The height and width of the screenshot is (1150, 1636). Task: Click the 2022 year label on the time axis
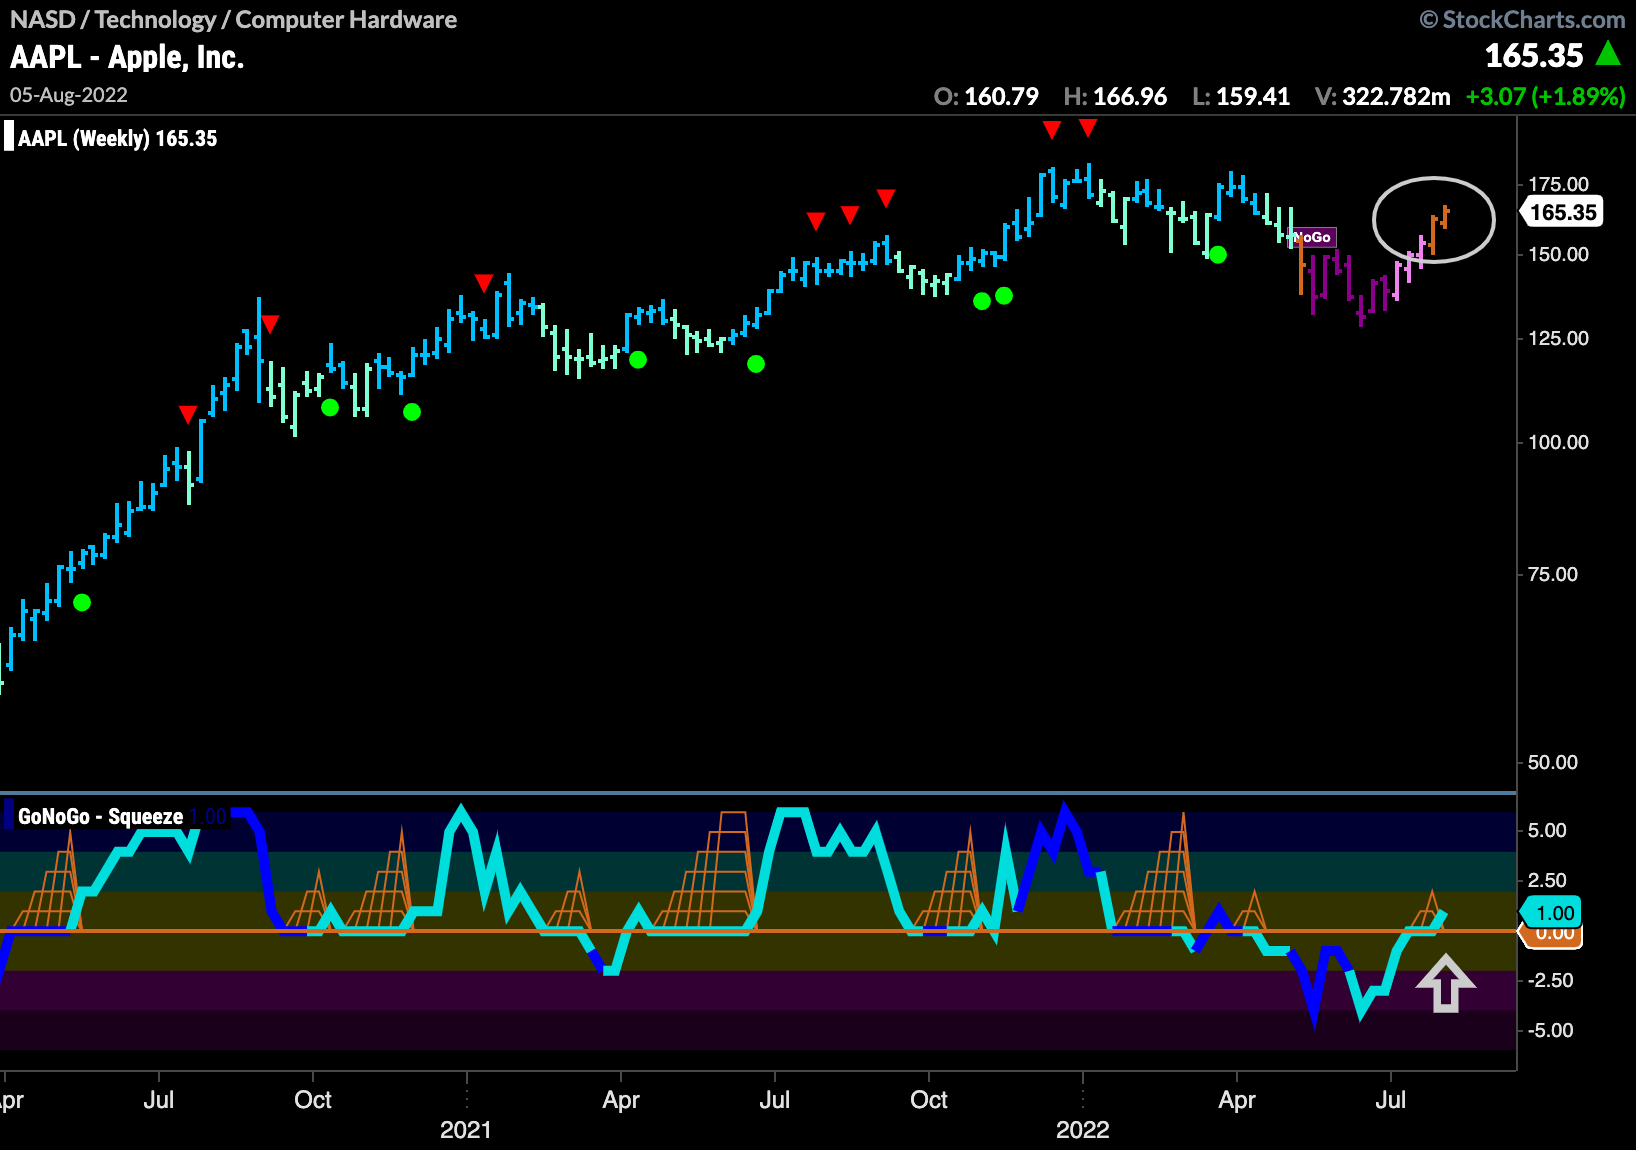pyautogui.click(x=1083, y=1130)
